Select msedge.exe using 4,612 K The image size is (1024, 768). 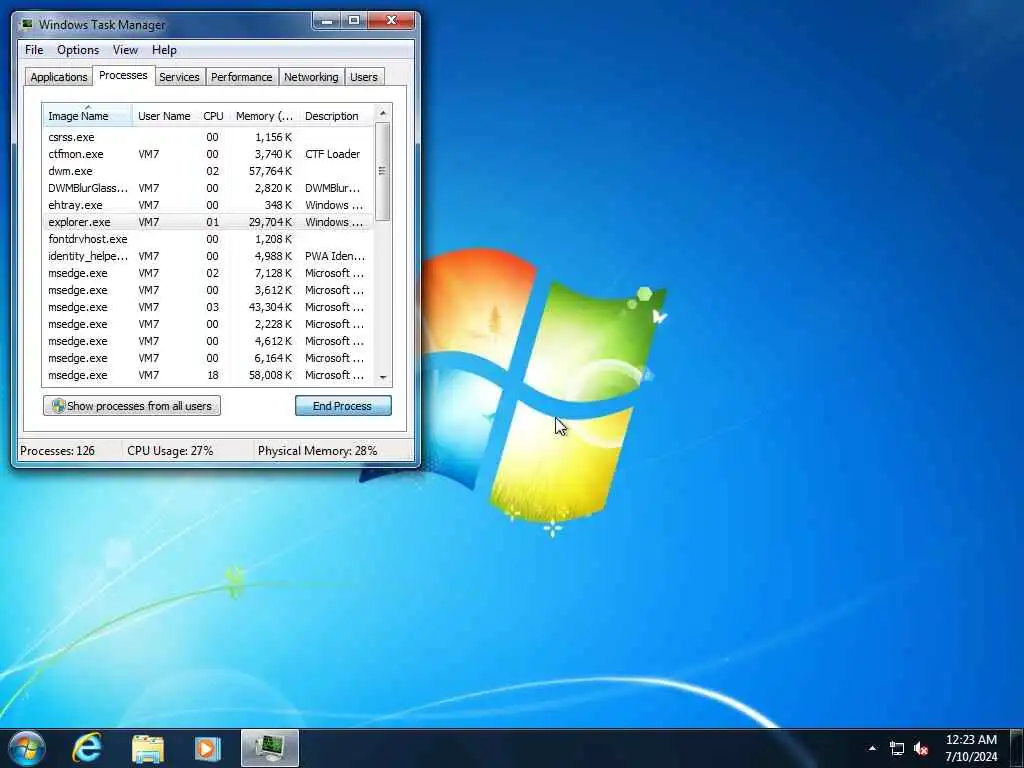tap(208, 341)
